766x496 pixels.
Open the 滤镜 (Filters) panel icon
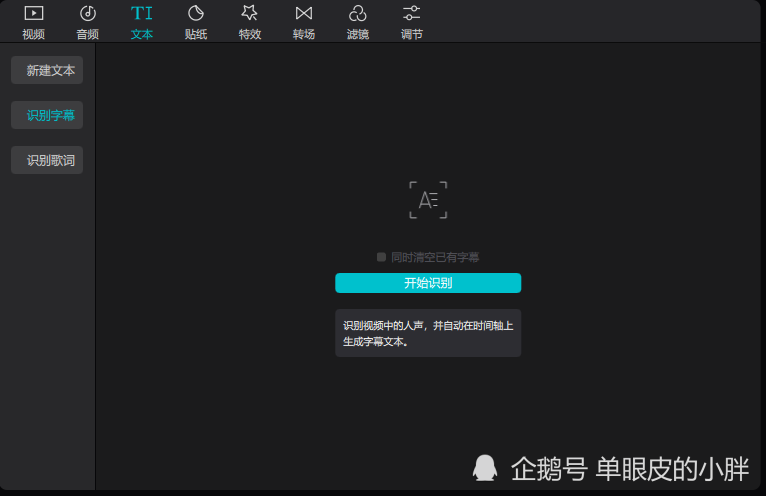358,14
